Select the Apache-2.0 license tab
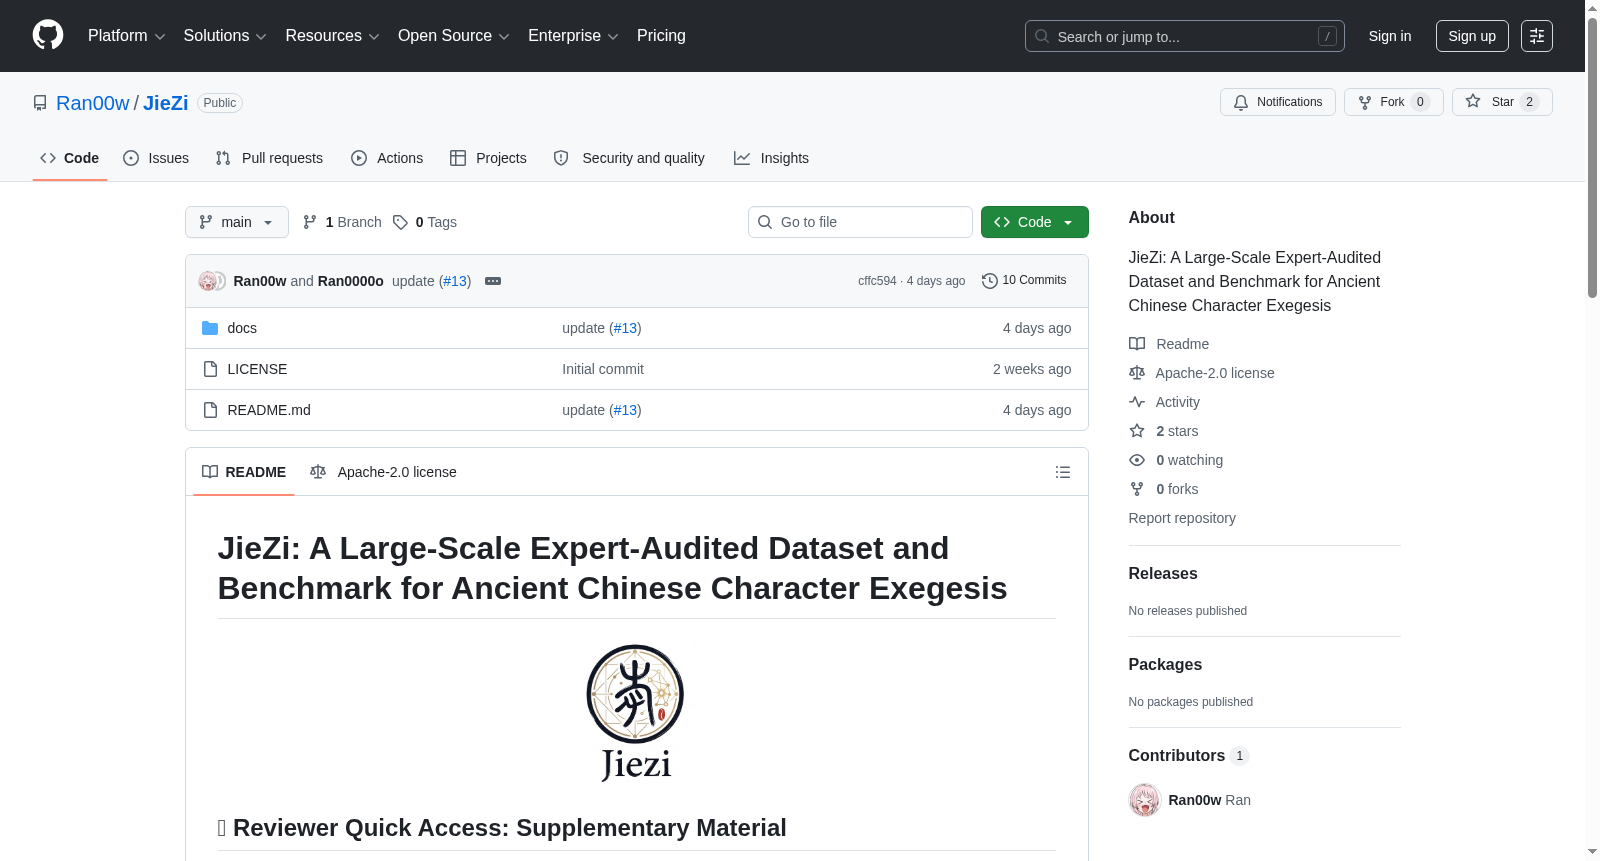The height and width of the screenshot is (861, 1600). coord(383,472)
